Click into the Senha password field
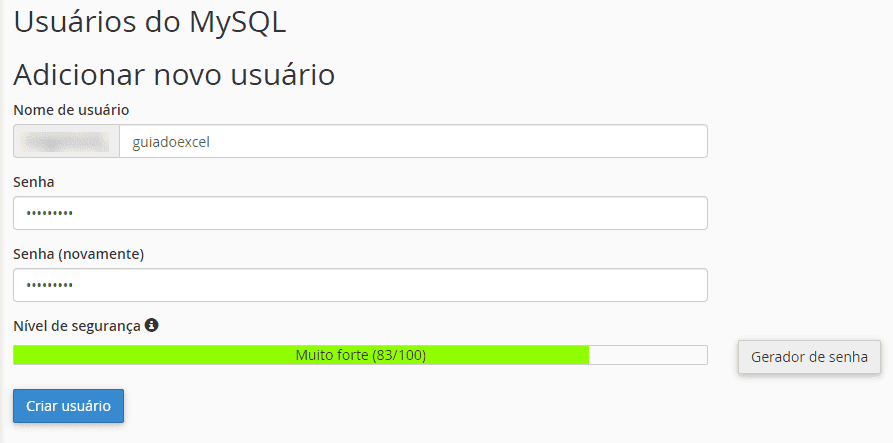This screenshot has height=443, width=893. 360,213
